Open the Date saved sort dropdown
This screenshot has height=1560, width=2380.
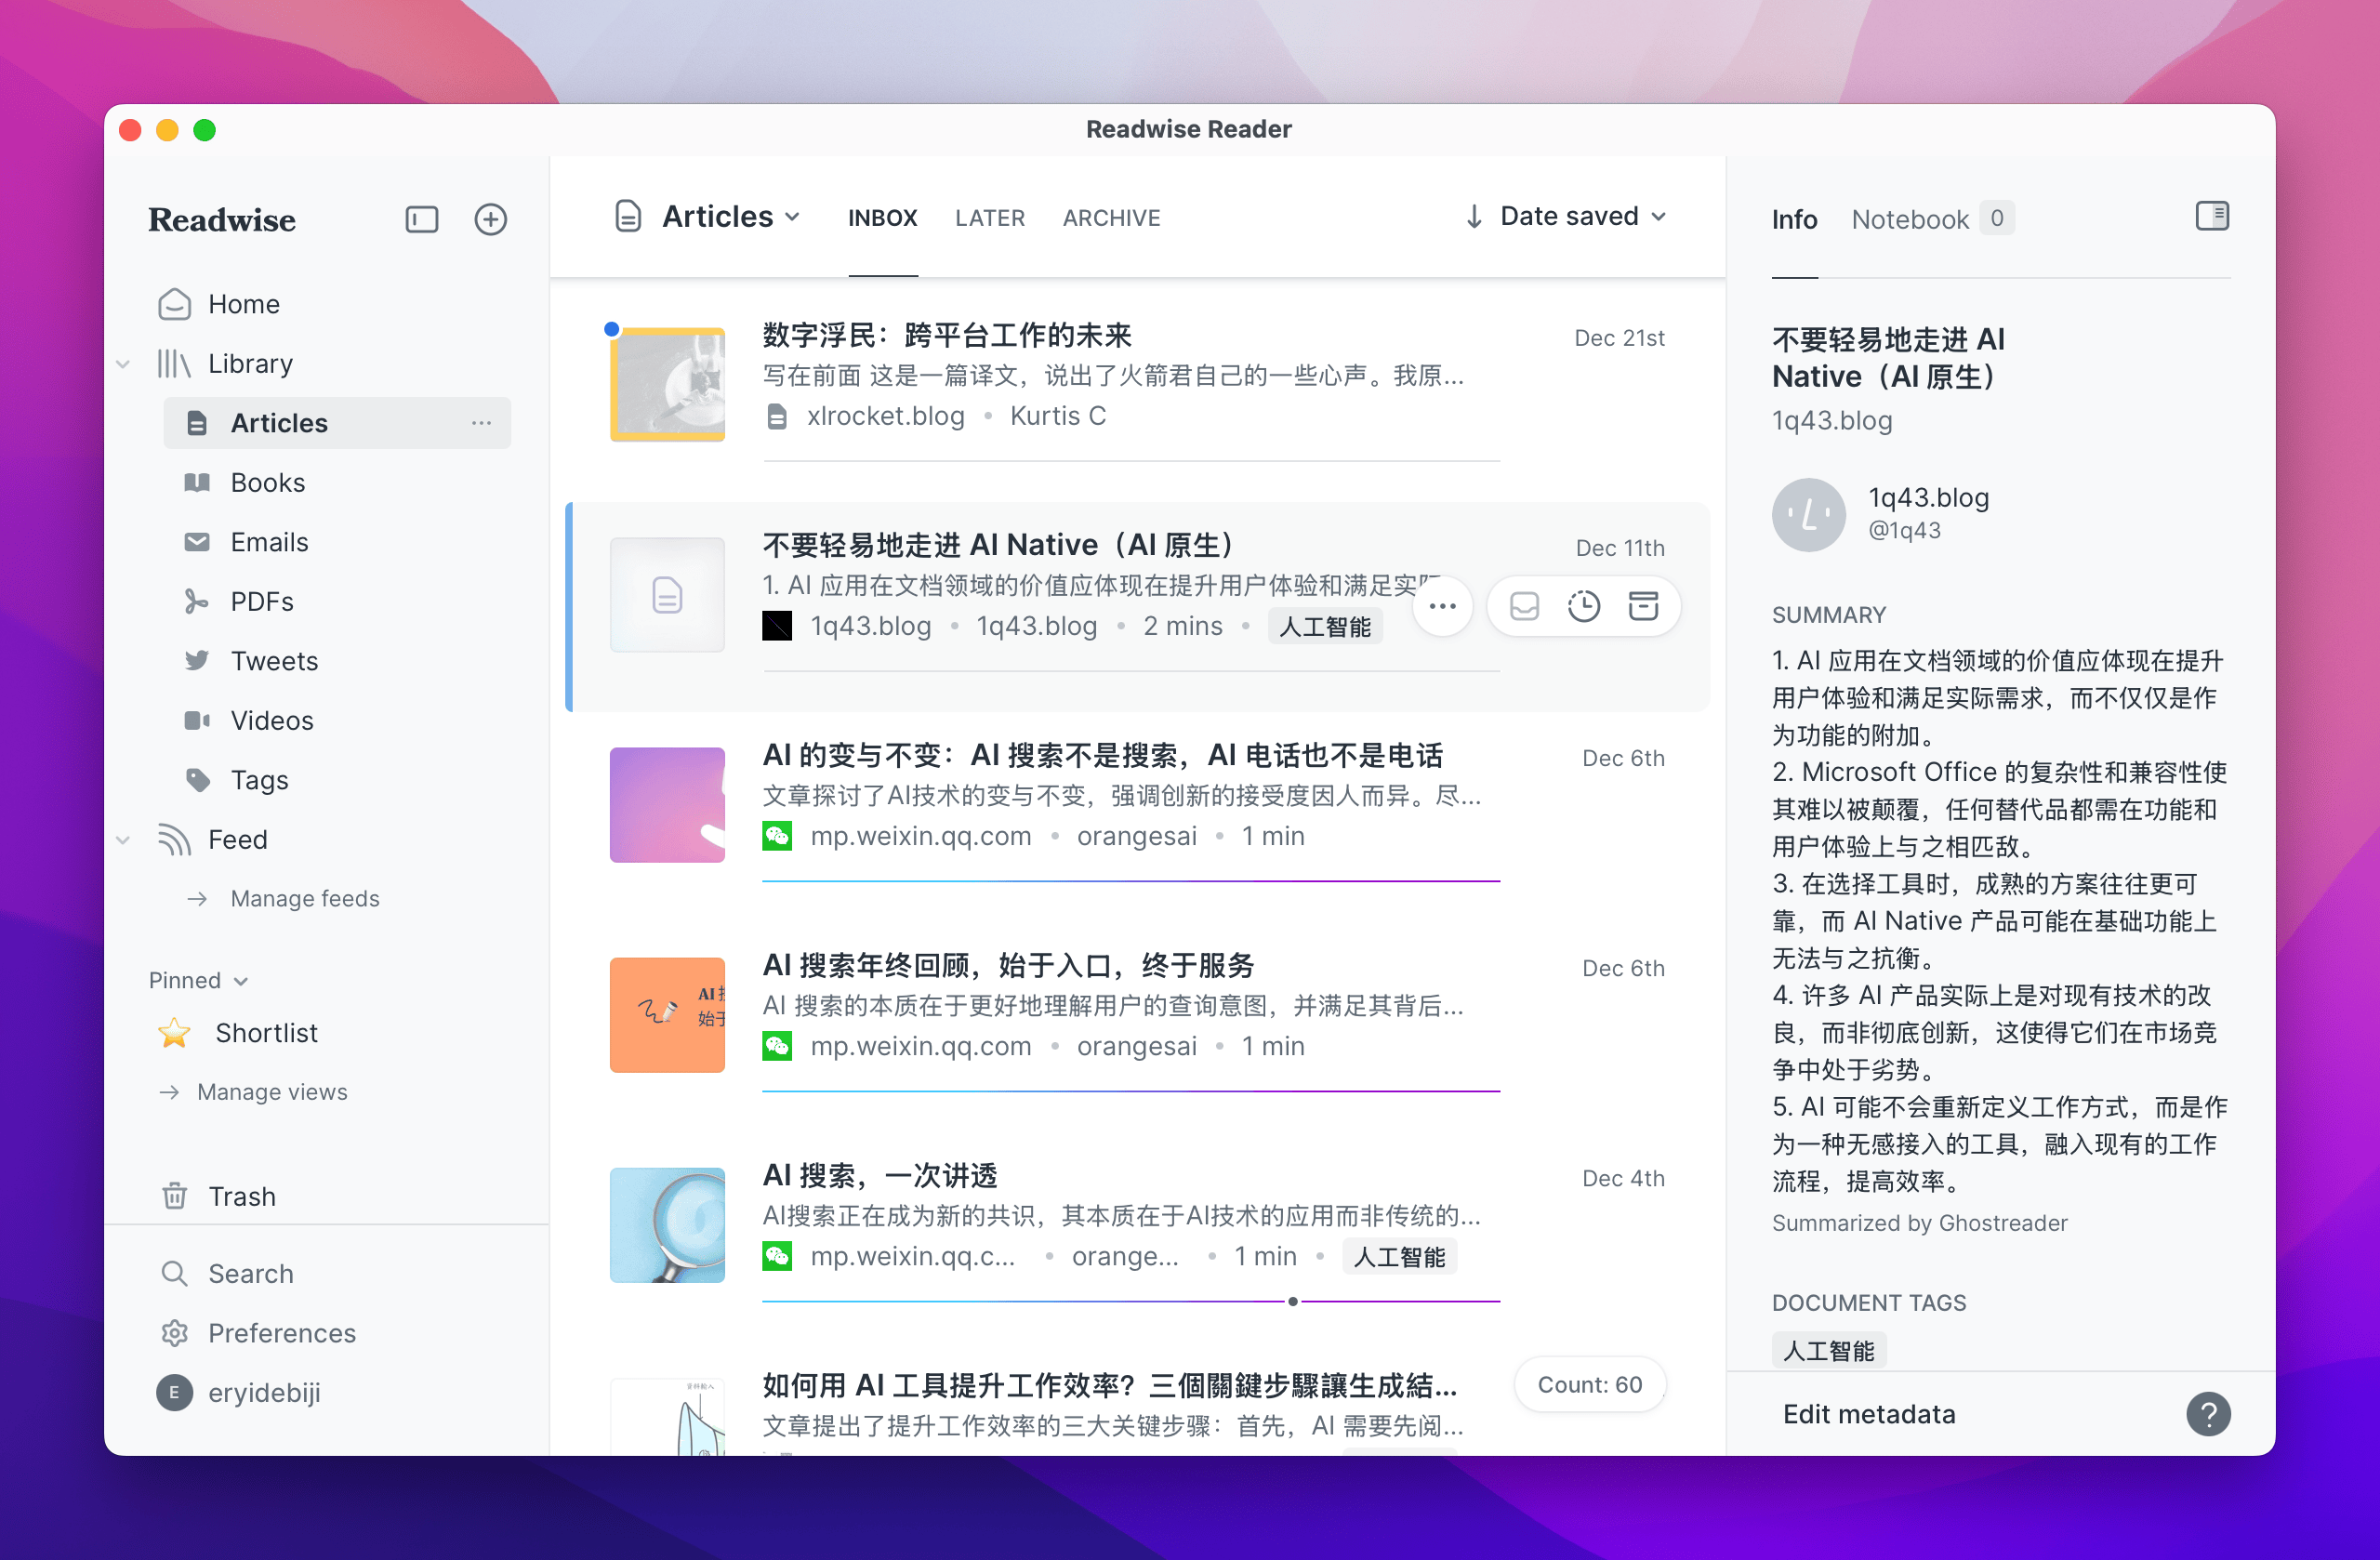[x=1583, y=217]
